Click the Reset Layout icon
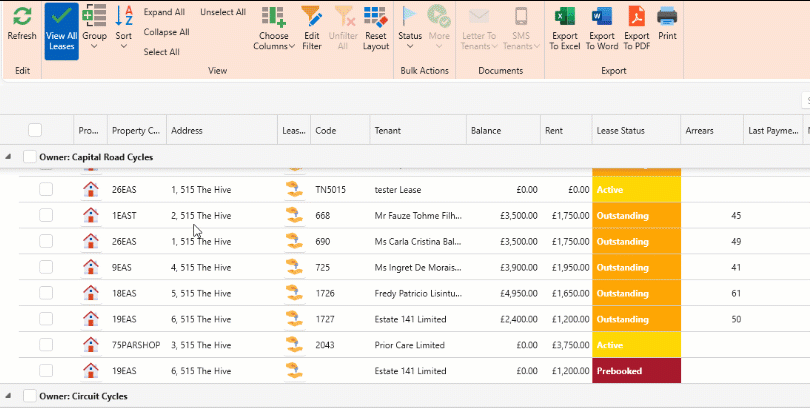 pos(376,17)
